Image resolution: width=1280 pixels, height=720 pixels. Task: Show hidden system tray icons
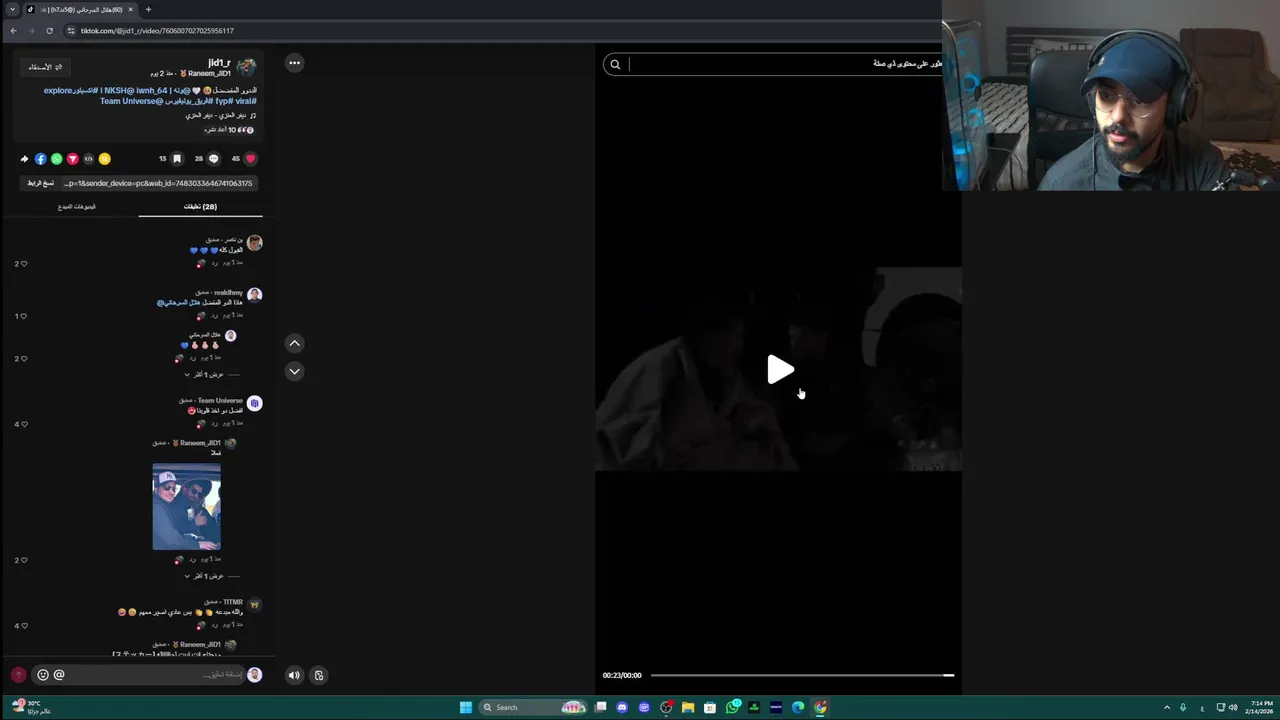pyautogui.click(x=1166, y=707)
